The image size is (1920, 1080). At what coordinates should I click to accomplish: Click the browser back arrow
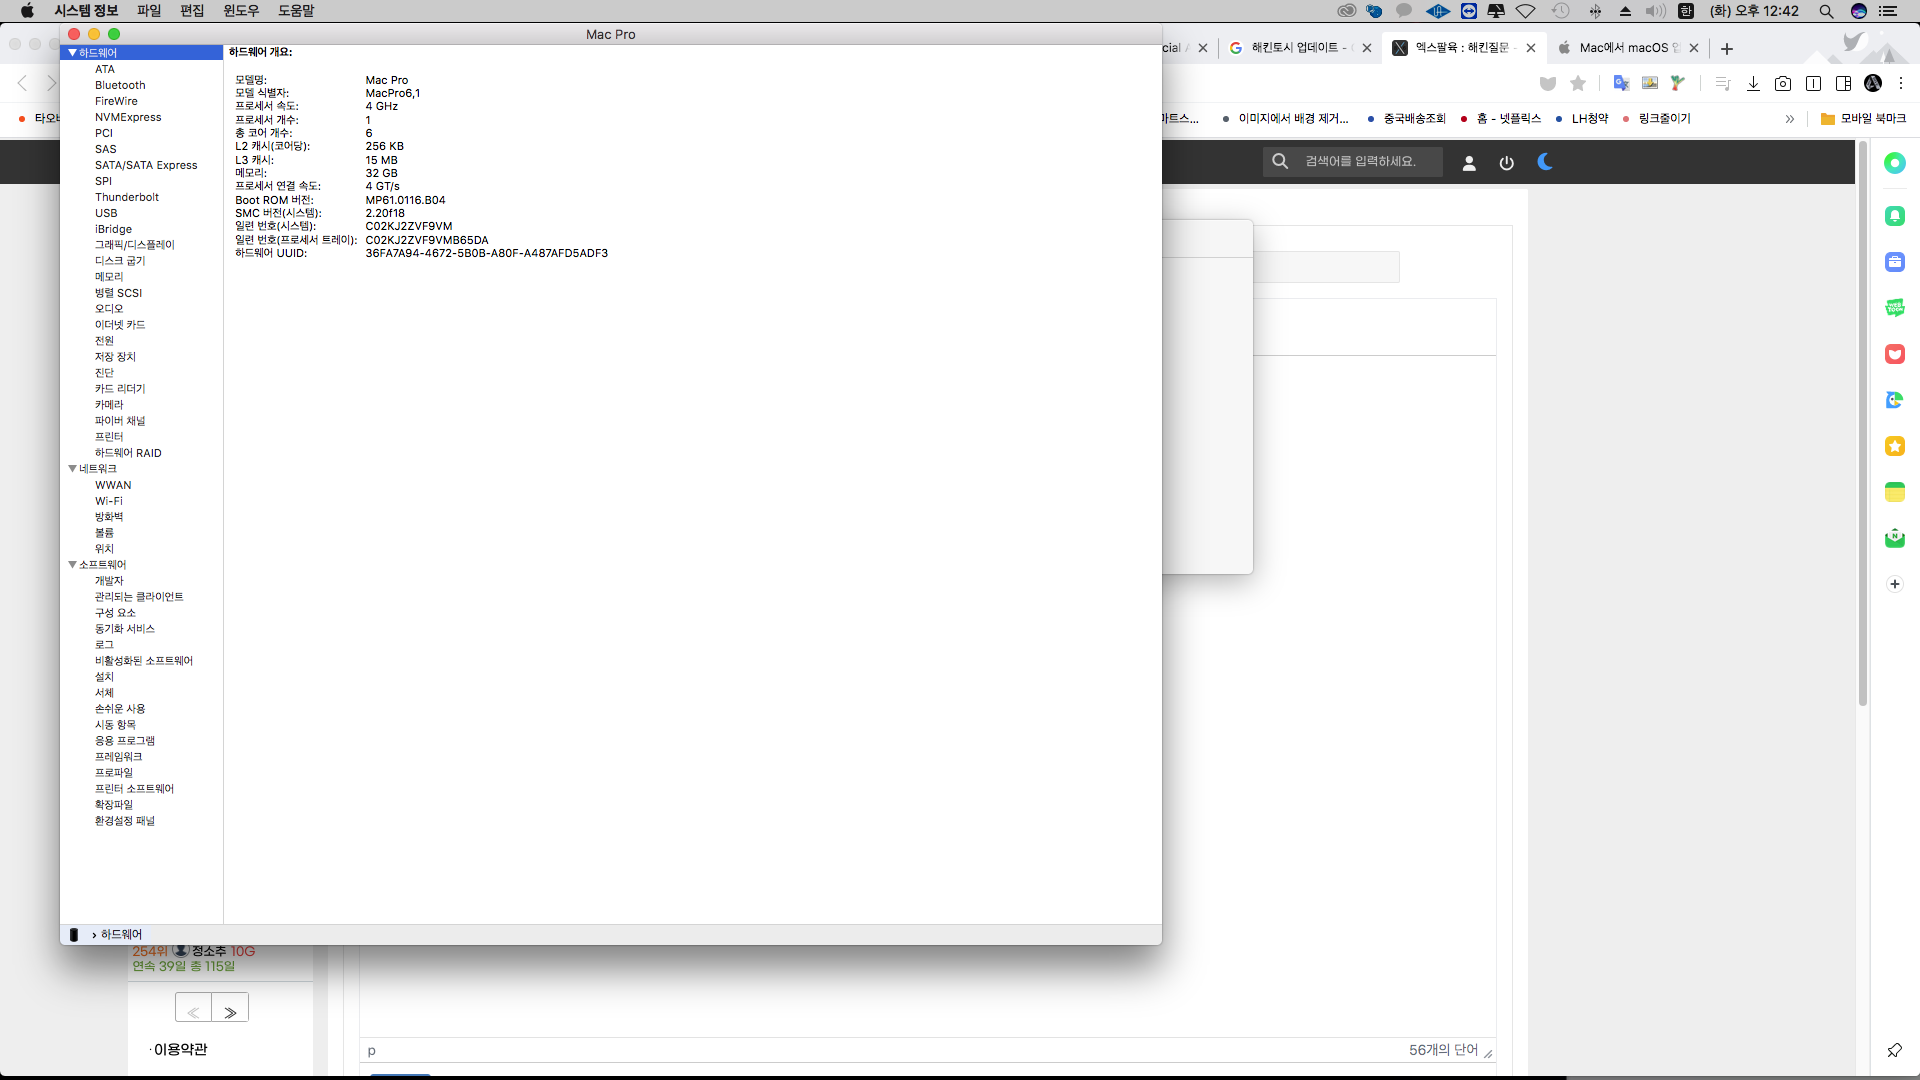(x=23, y=84)
